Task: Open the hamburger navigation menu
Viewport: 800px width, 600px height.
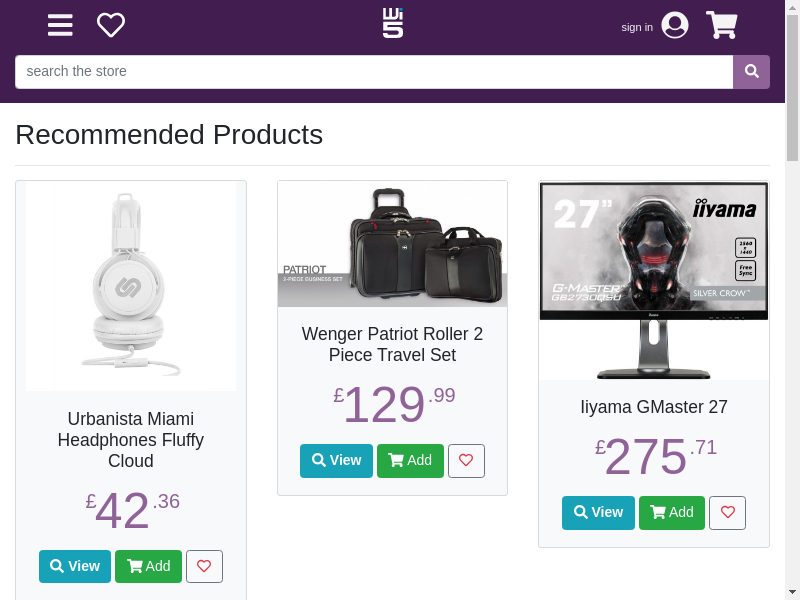Action: [x=60, y=25]
